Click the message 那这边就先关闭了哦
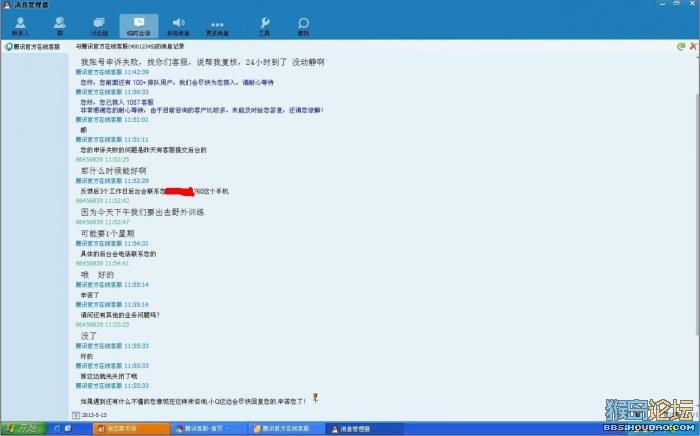 tap(109, 376)
